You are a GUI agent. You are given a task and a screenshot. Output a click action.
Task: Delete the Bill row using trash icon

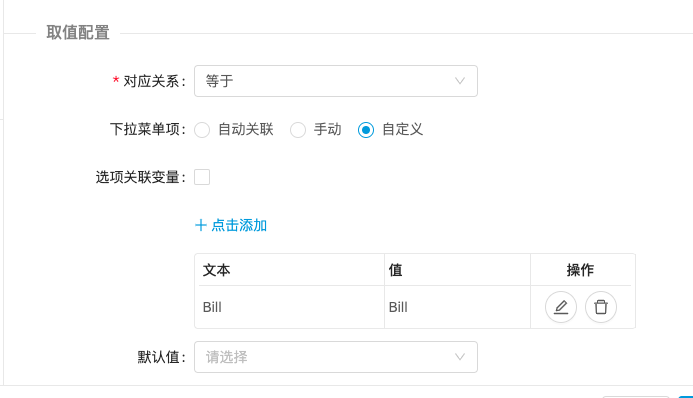pyautogui.click(x=601, y=307)
